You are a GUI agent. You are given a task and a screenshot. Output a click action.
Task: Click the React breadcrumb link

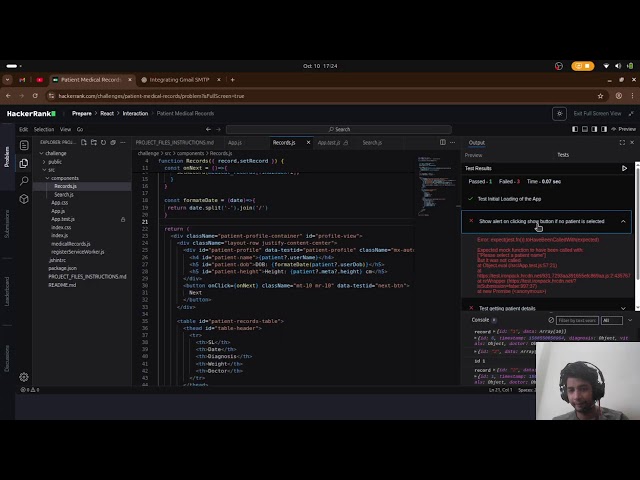point(107,113)
